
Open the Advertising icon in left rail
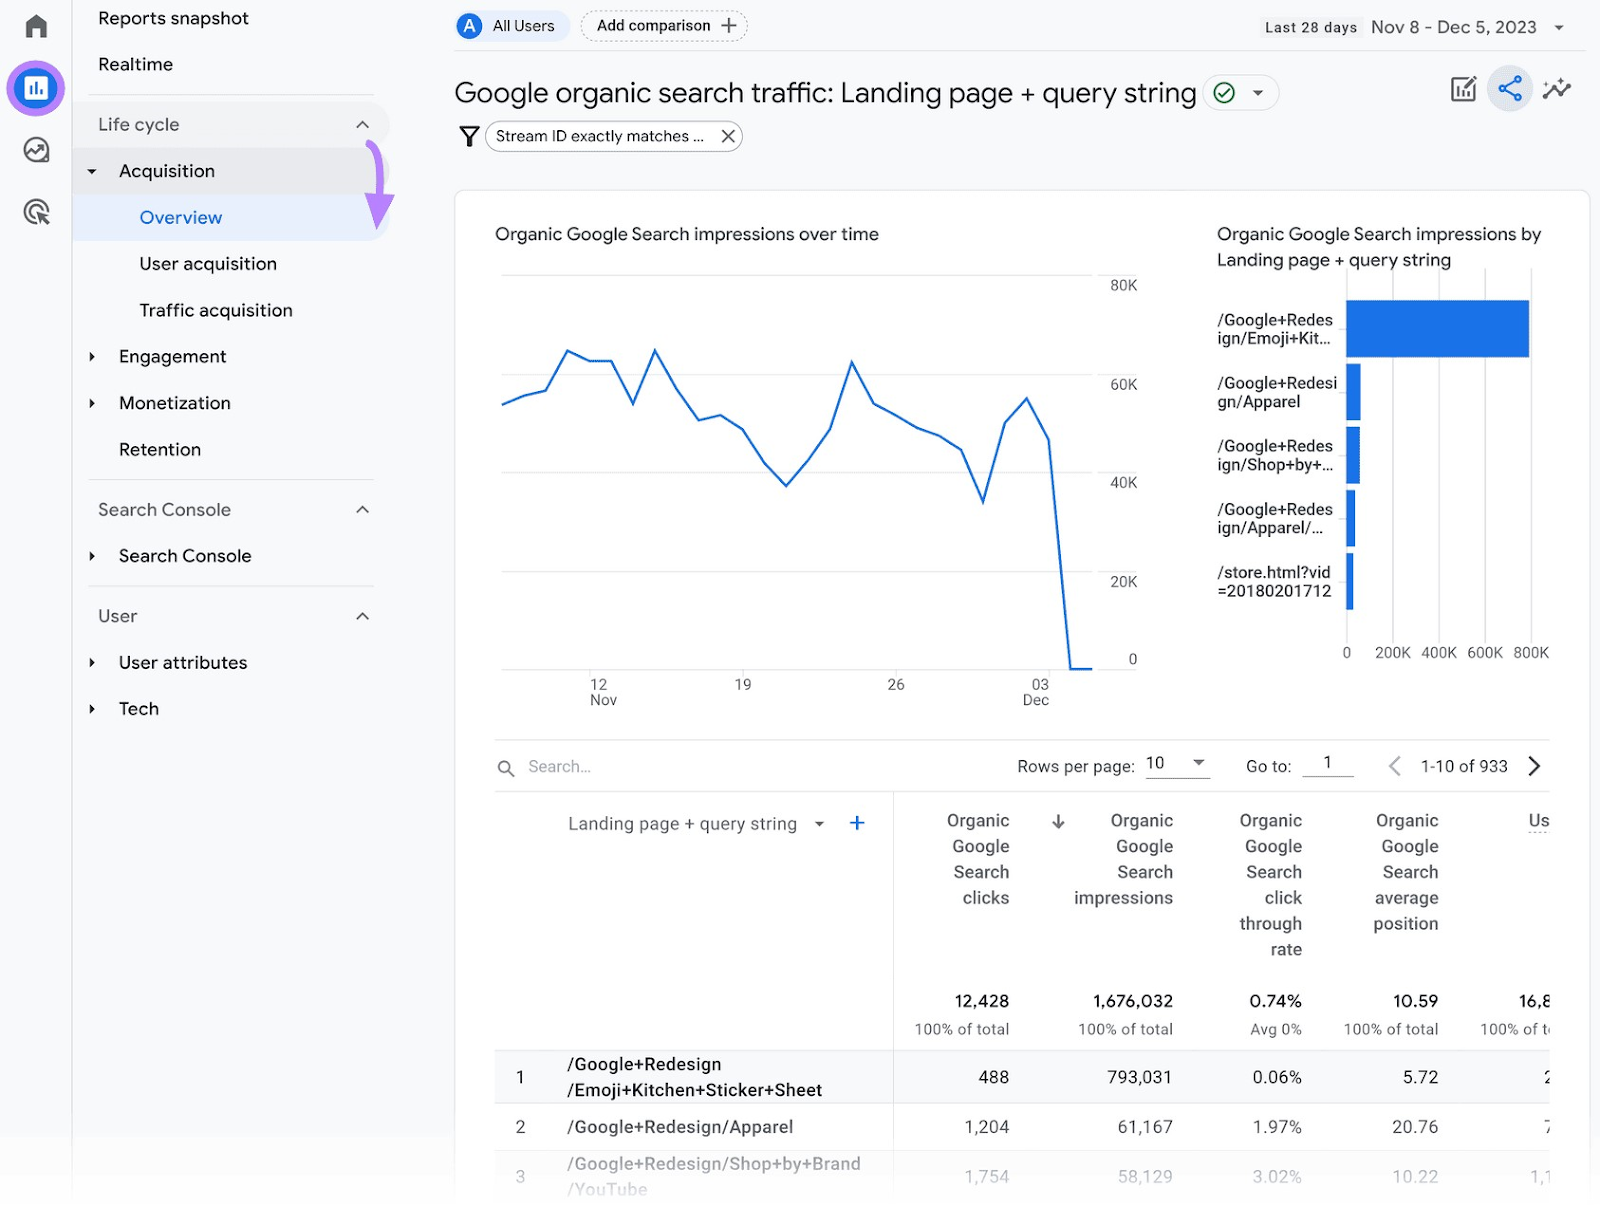[x=36, y=212]
